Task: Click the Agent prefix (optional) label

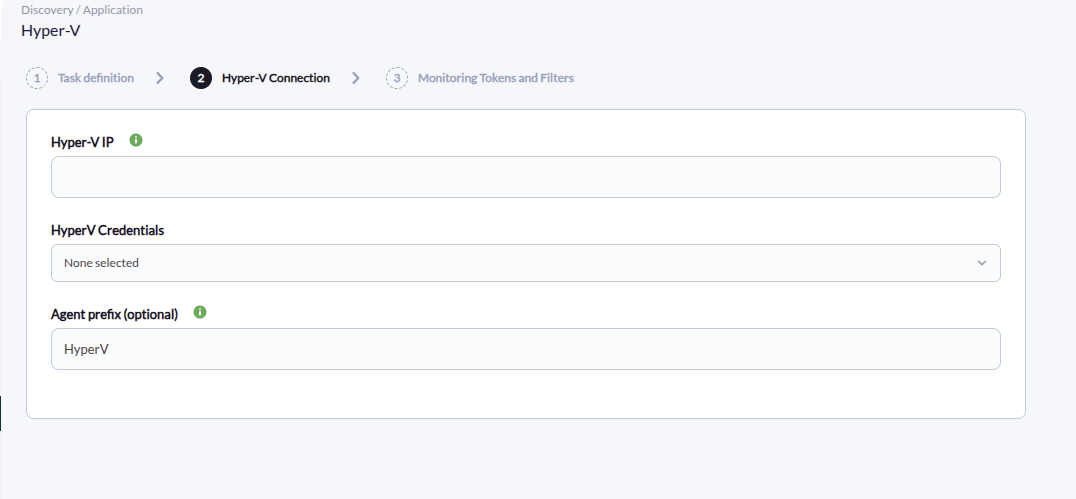Action: point(115,314)
